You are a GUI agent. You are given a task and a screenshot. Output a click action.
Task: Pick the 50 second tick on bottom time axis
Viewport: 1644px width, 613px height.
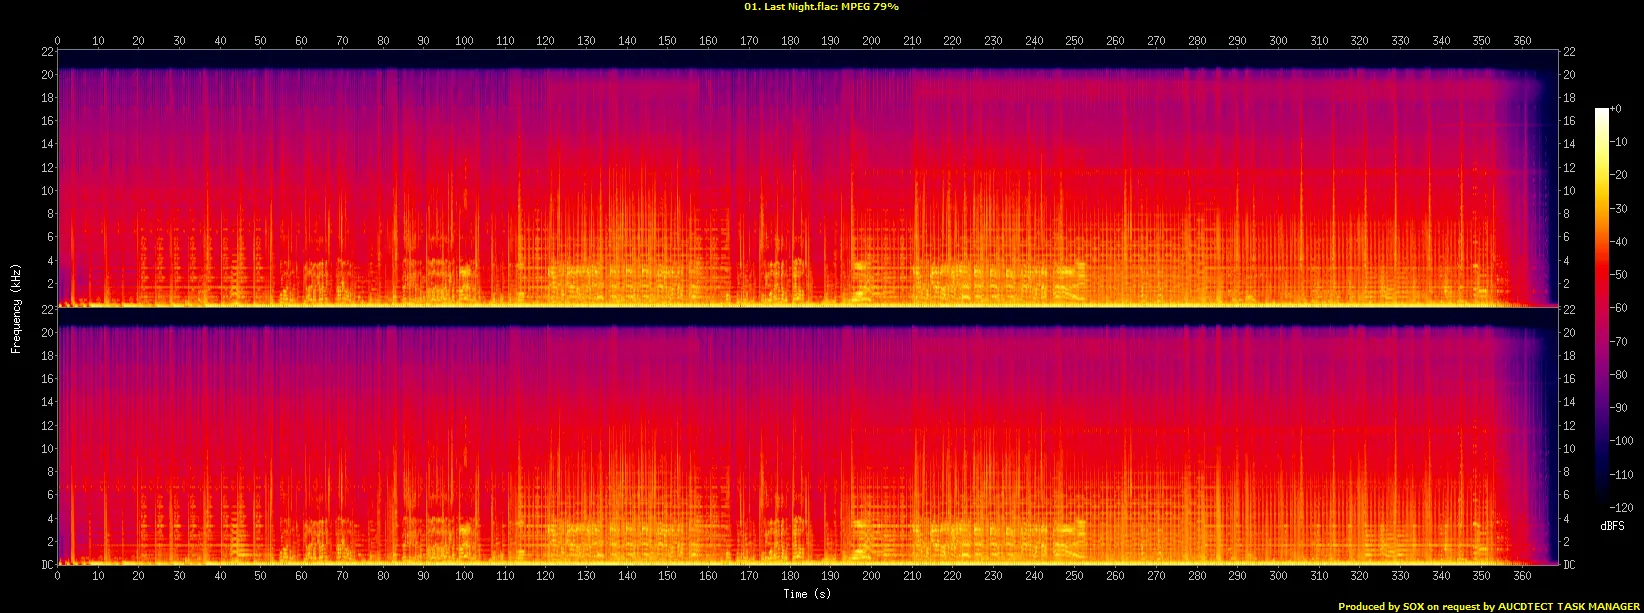(260, 575)
